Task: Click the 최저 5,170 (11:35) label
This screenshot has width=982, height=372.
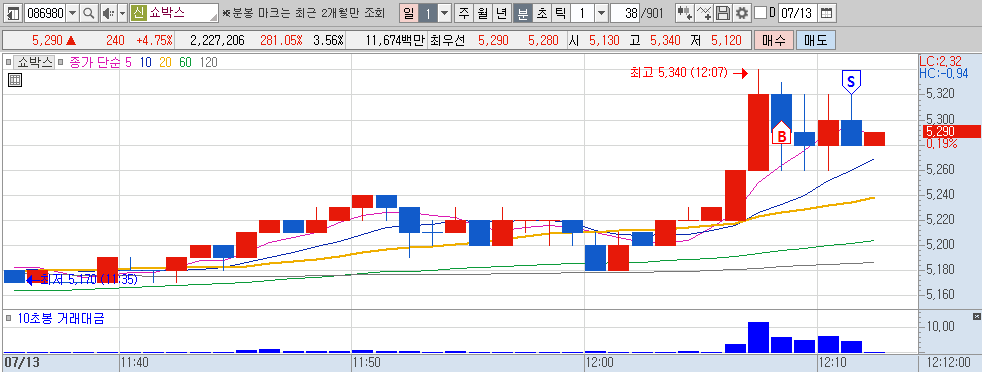Action: click(89, 280)
